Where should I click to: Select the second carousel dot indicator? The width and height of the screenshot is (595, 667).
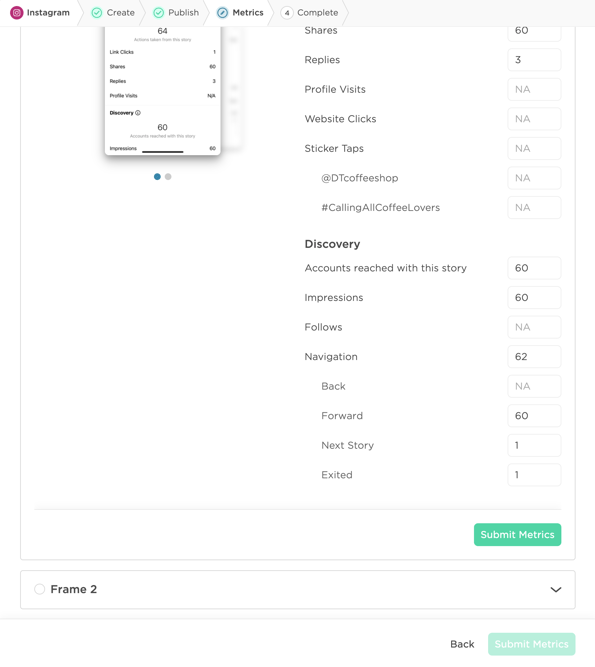point(168,177)
